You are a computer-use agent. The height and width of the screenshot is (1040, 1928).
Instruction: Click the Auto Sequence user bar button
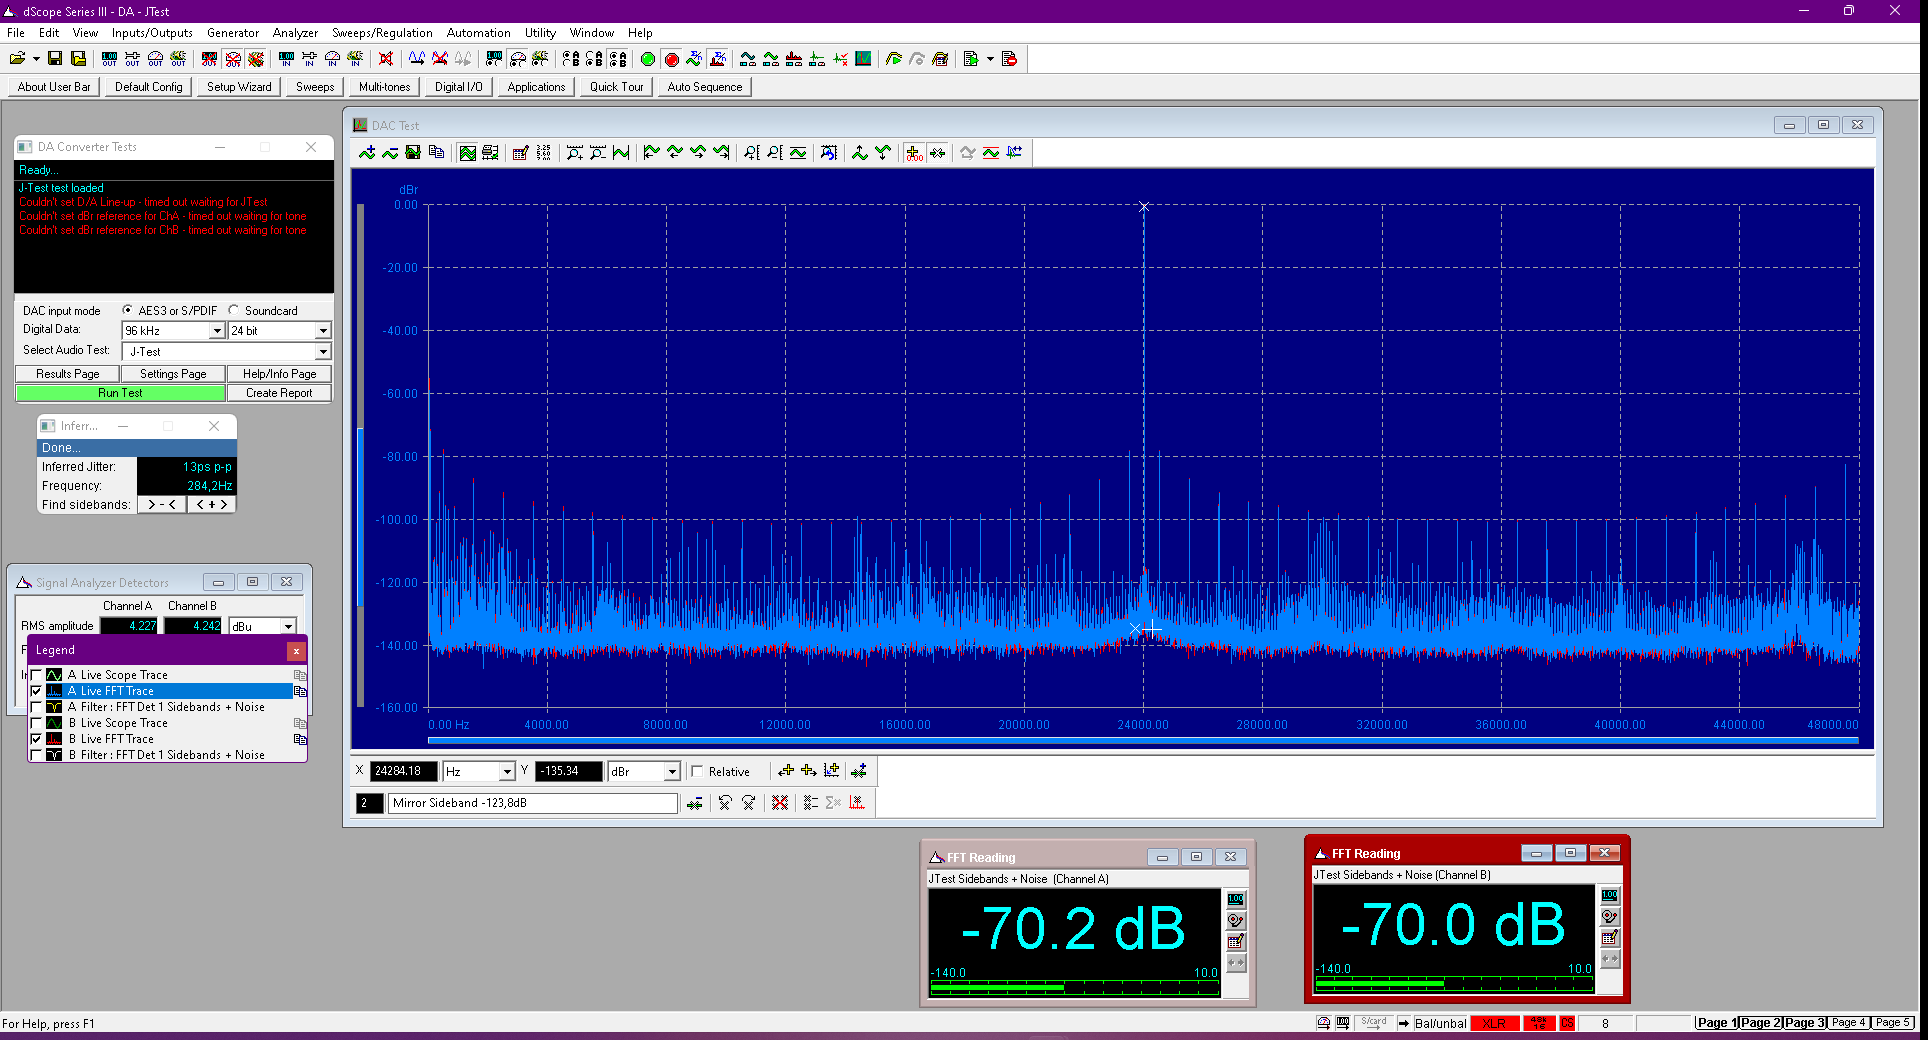(705, 87)
